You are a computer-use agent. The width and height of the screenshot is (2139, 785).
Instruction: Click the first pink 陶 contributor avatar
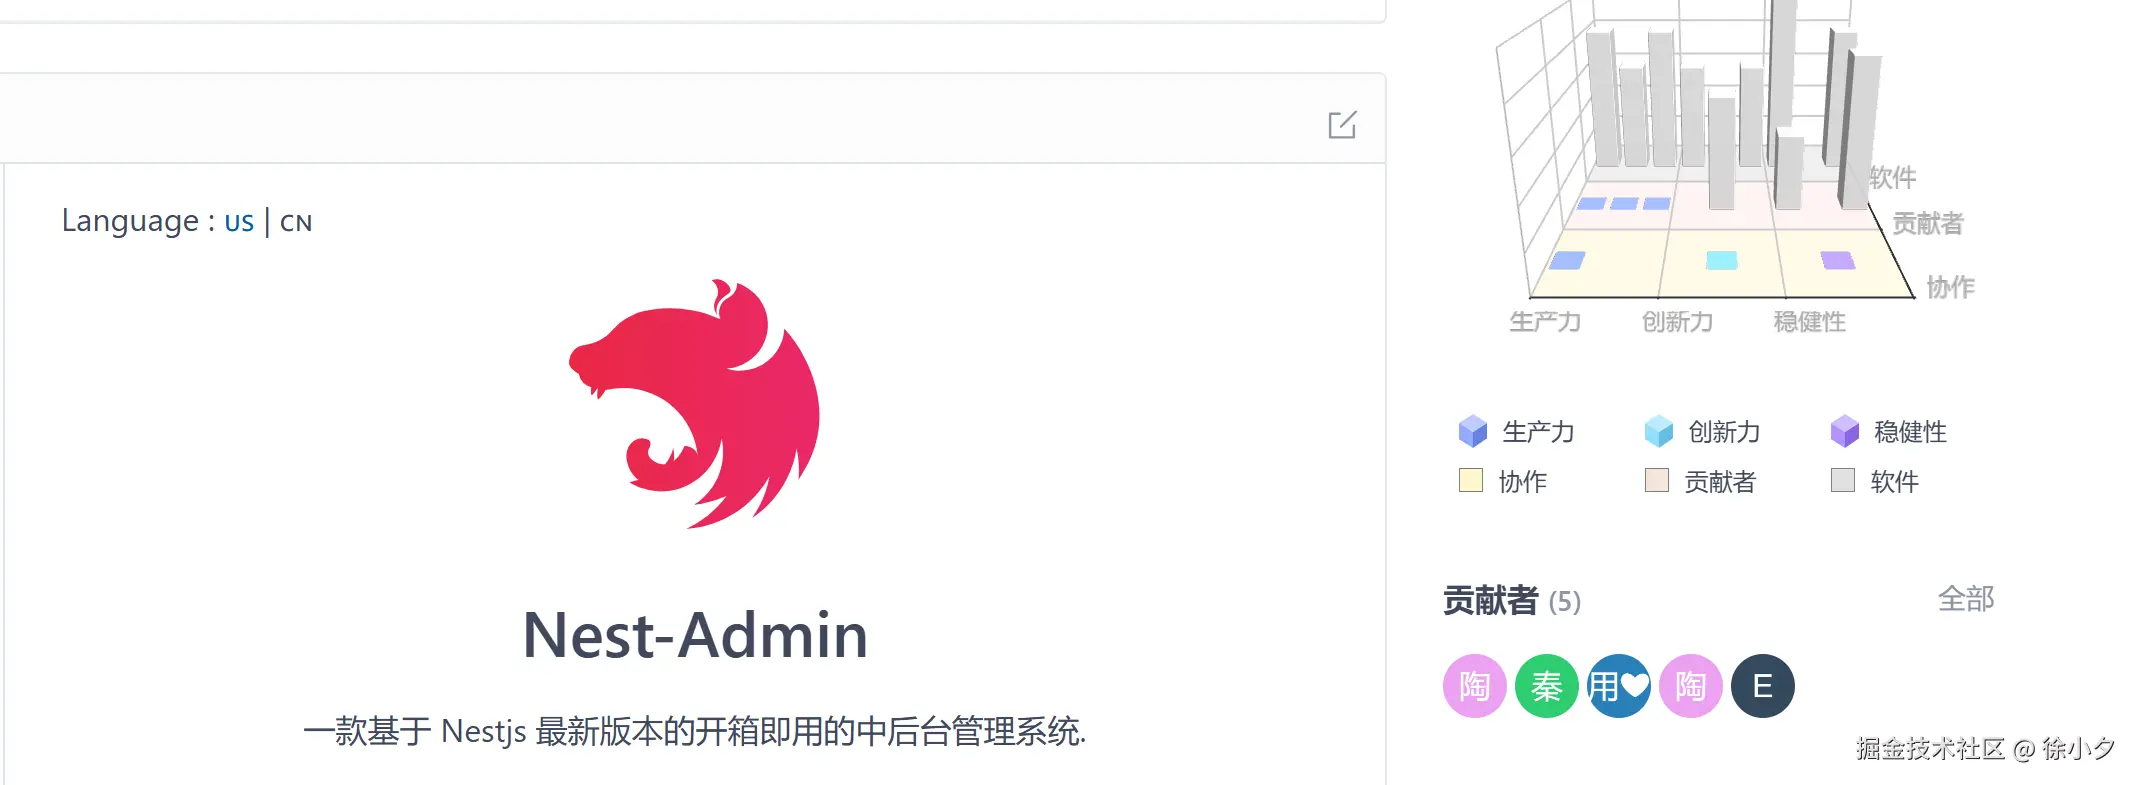pyautogui.click(x=1474, y=686)
